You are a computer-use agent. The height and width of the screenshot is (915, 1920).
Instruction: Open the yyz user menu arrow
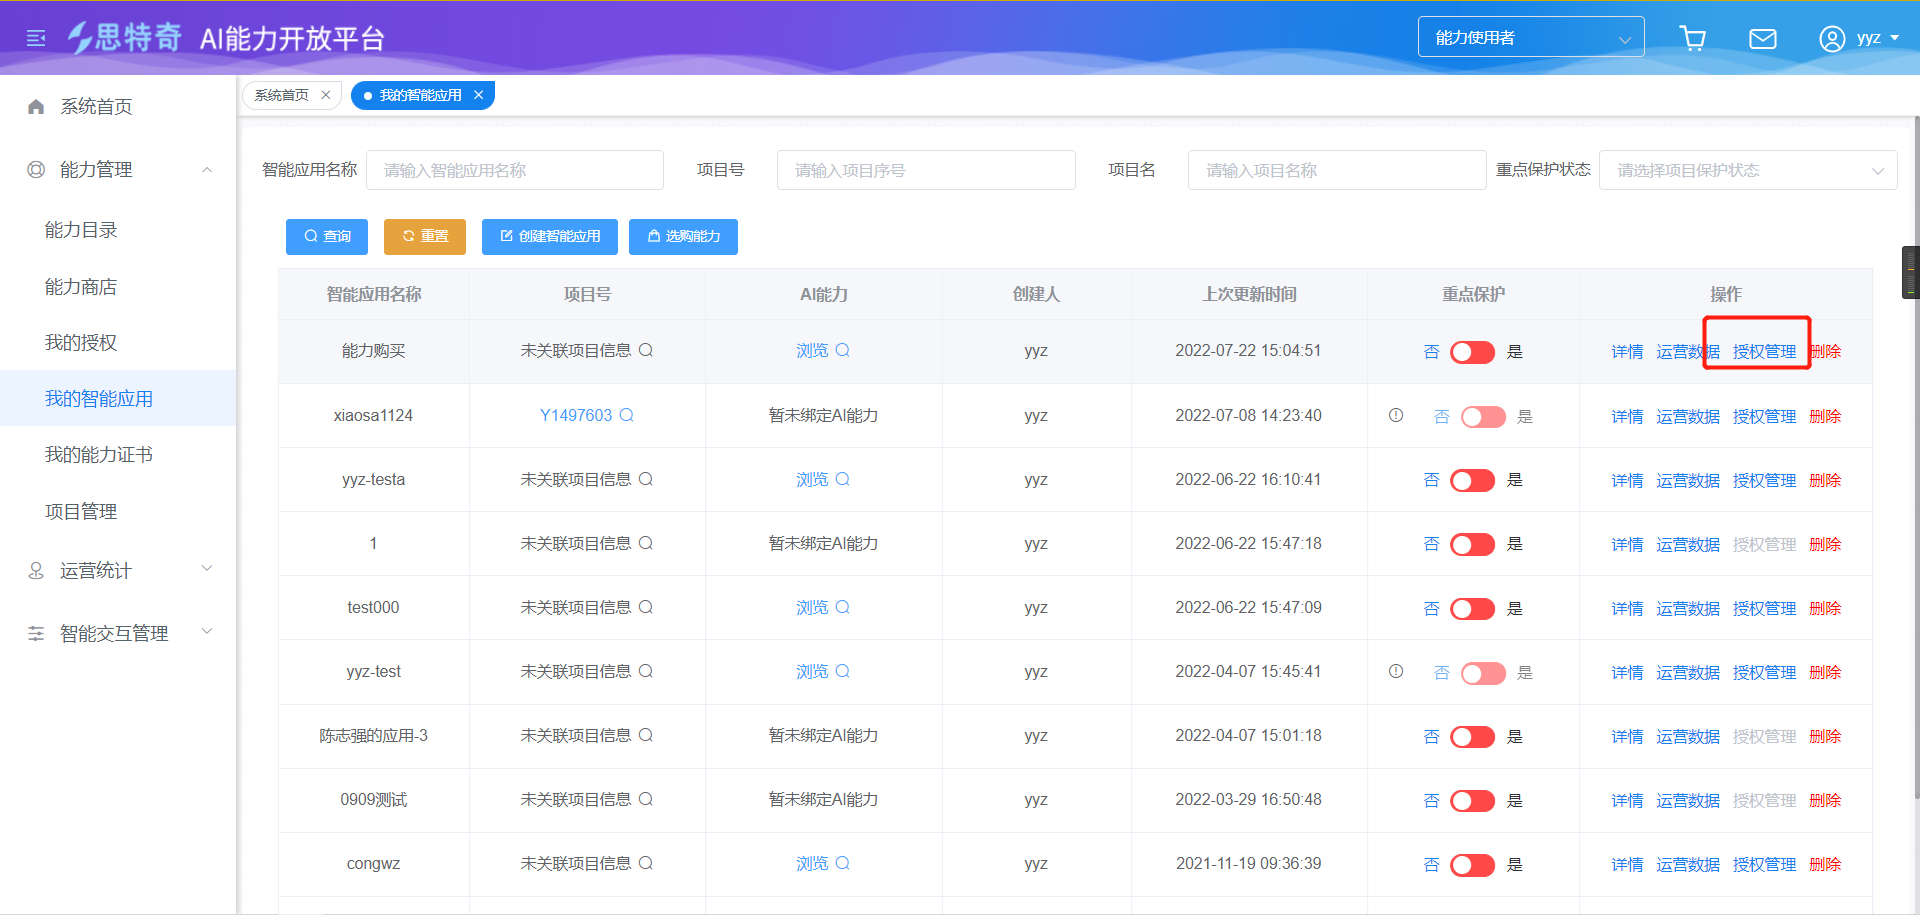click(1895, 38)
